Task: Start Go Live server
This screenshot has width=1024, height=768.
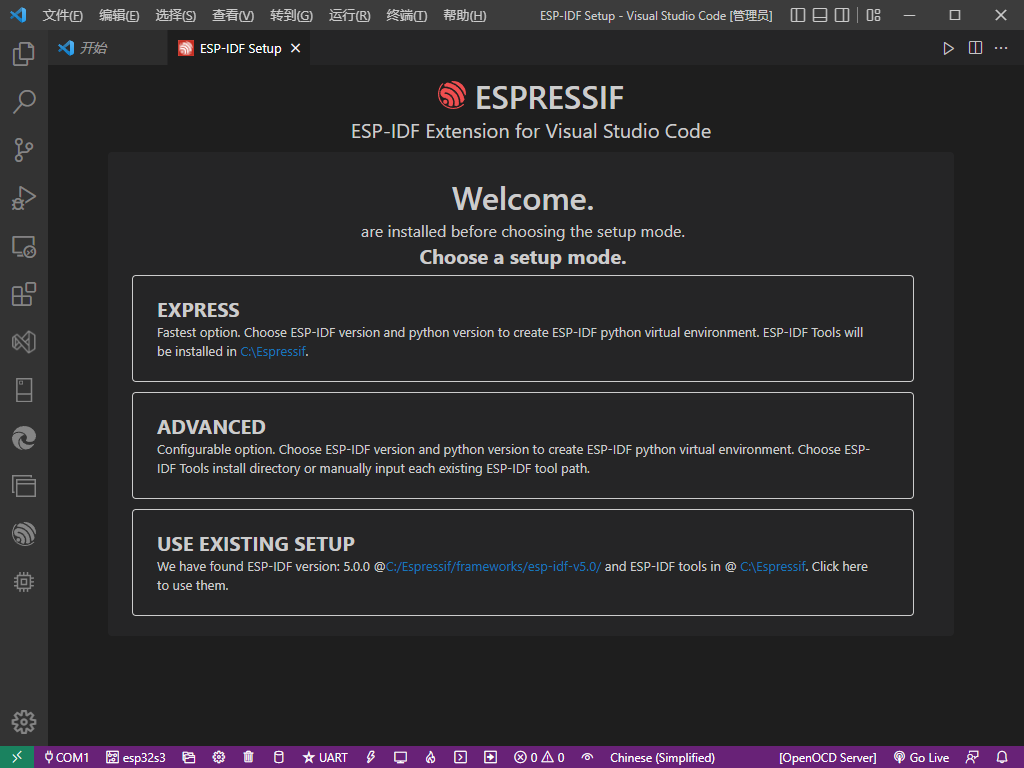Action: pos(921,758)
